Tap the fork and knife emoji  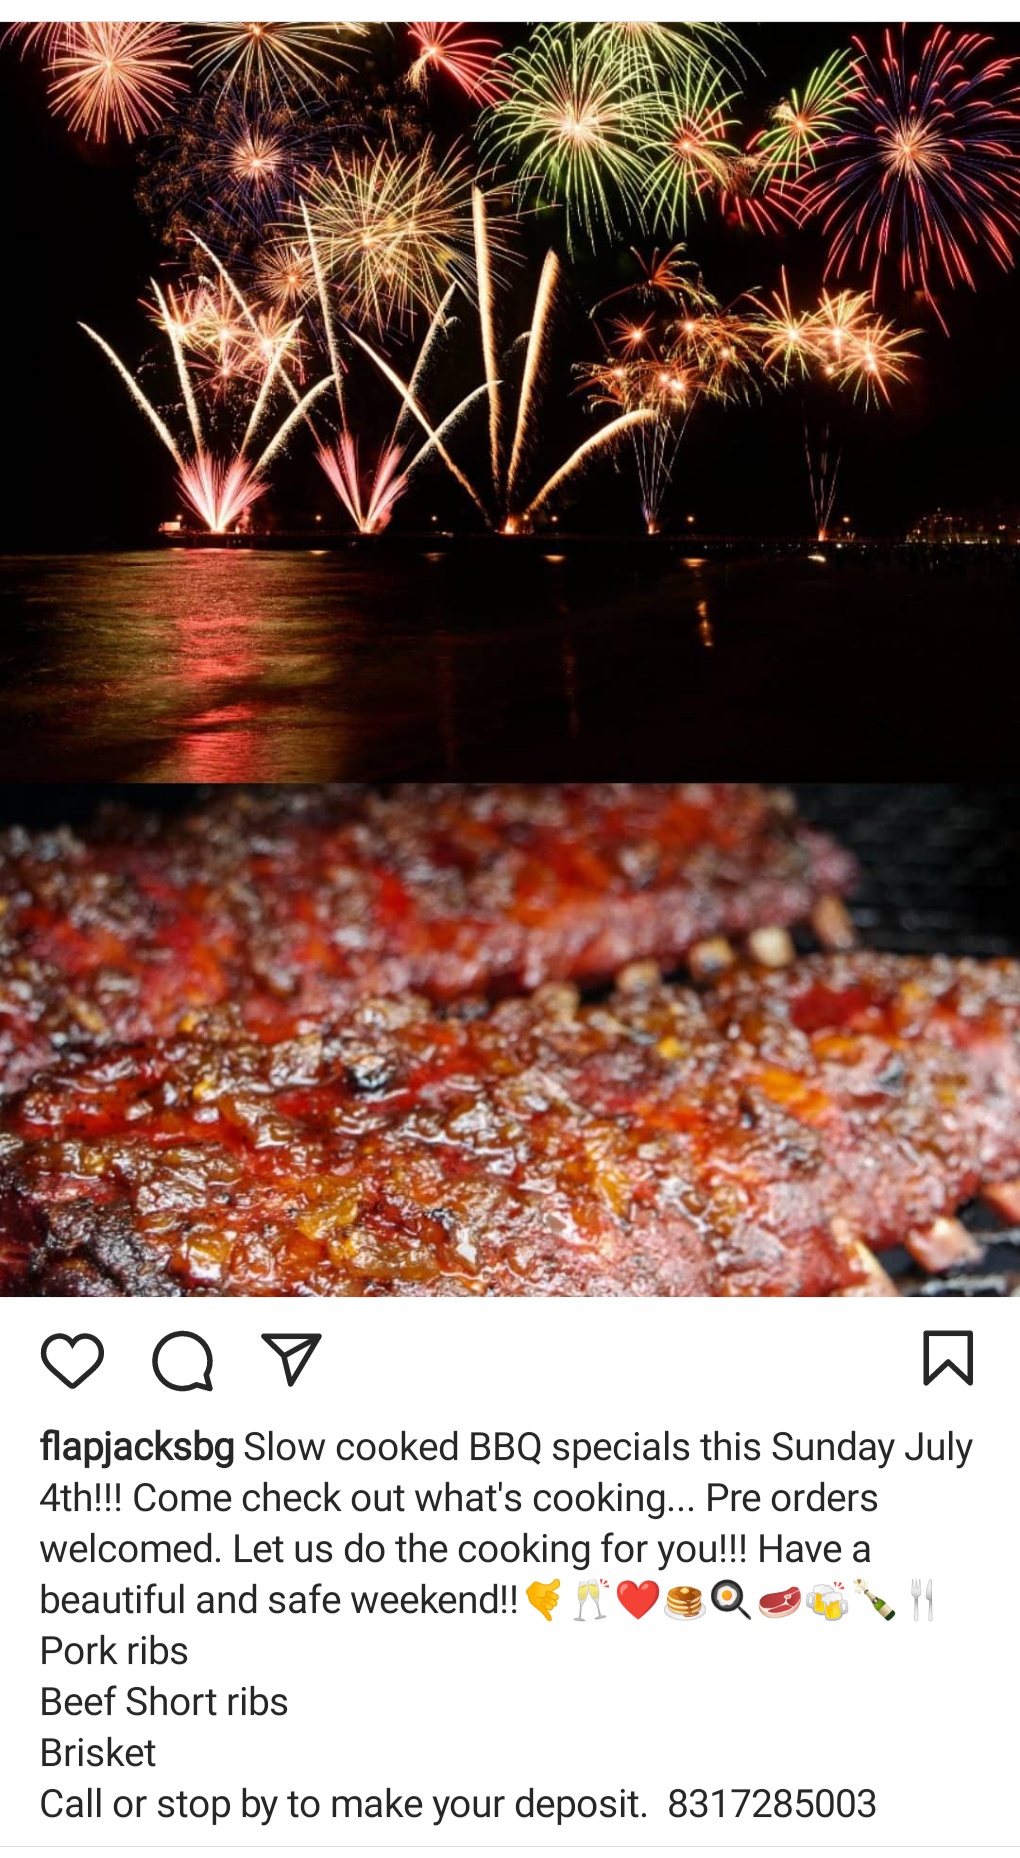[x=922, y=1600]
